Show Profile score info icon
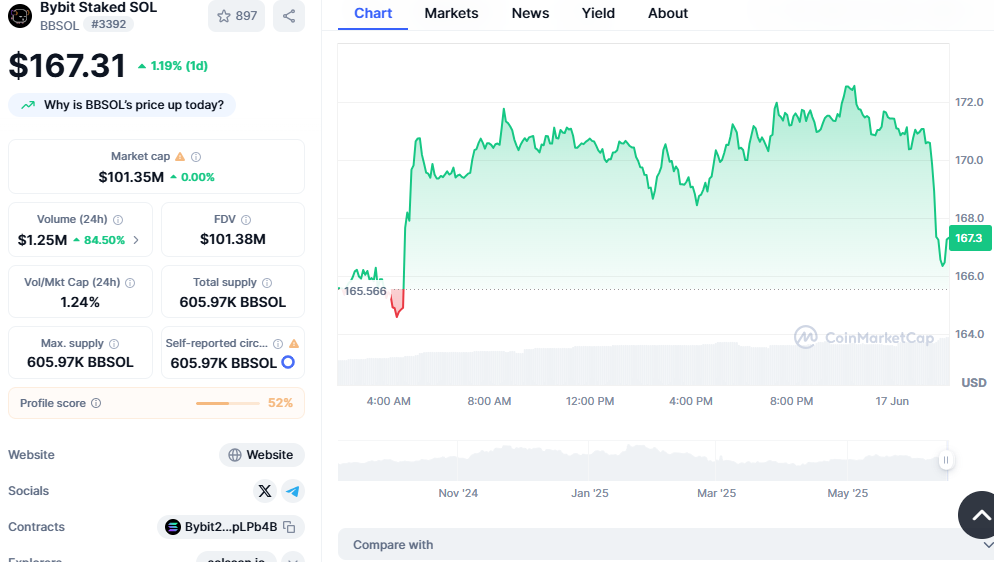The image size is (994, 562). click(x=96, y=403)
